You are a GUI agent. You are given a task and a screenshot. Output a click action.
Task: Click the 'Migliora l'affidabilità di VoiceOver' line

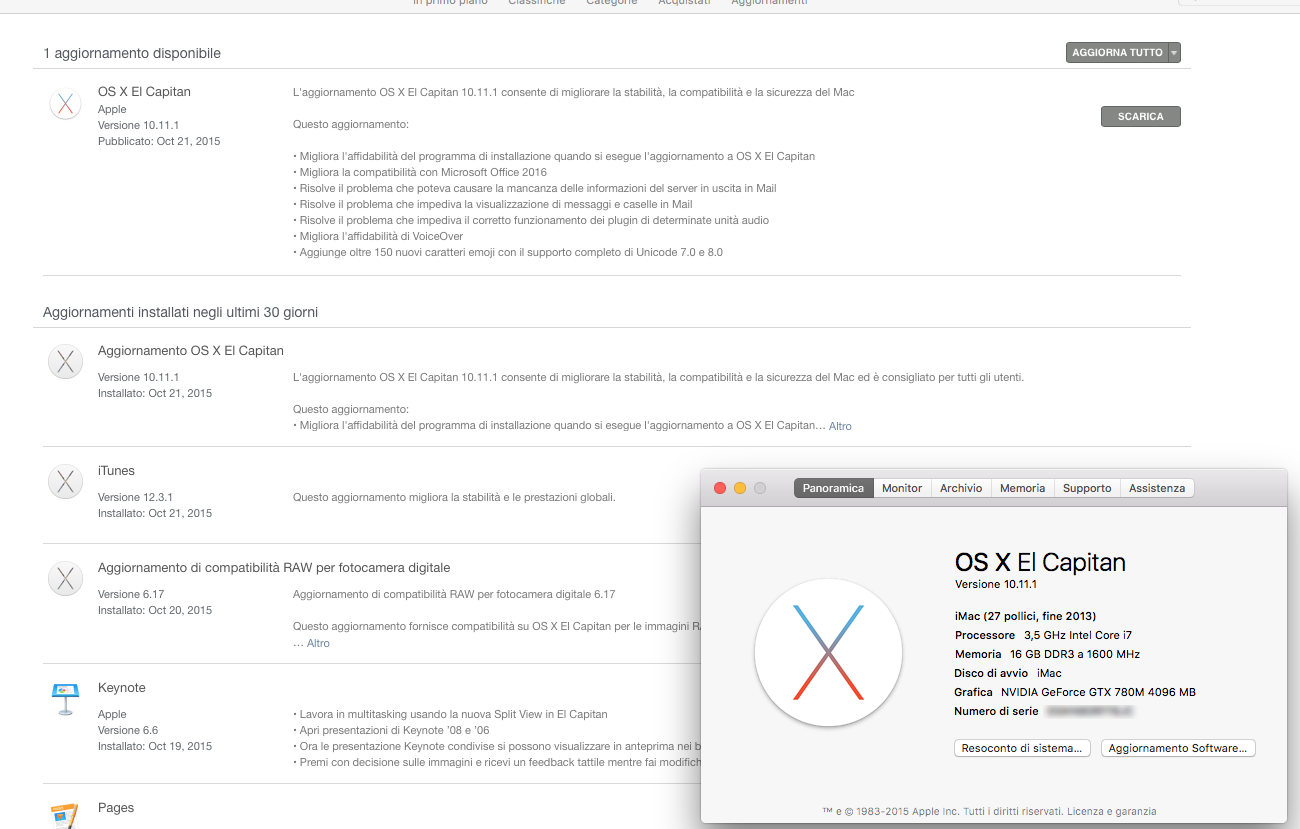coord(377,236)
